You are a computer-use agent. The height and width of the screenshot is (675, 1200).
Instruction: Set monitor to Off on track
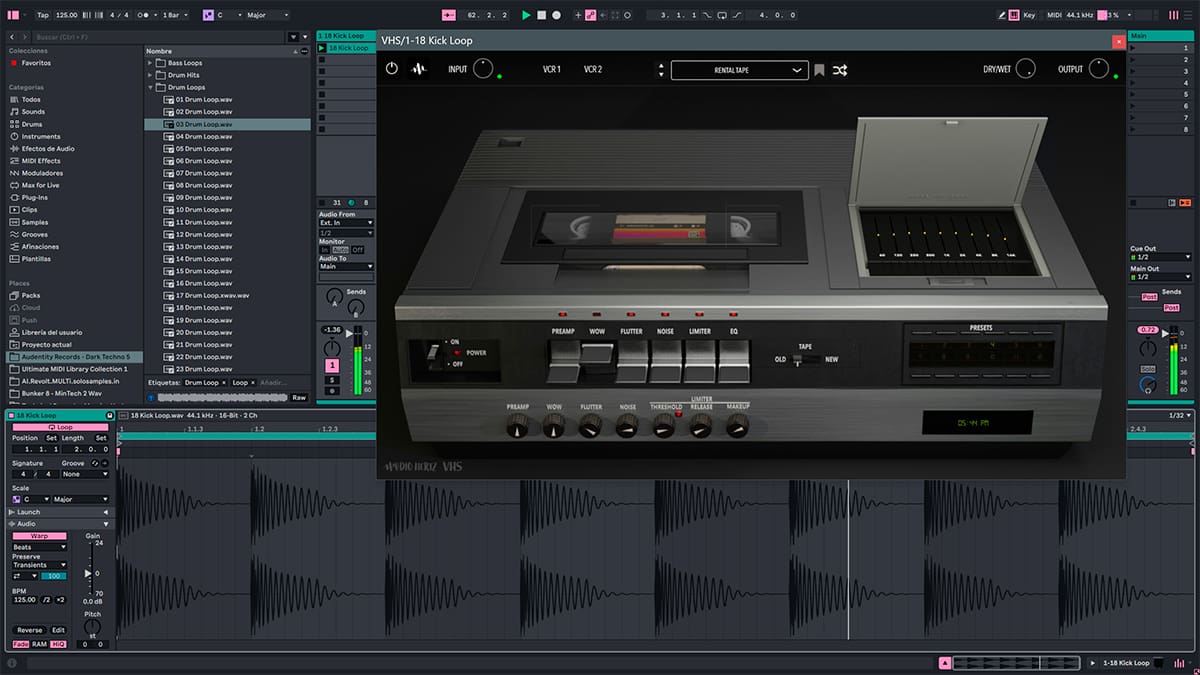pos(357,249)
